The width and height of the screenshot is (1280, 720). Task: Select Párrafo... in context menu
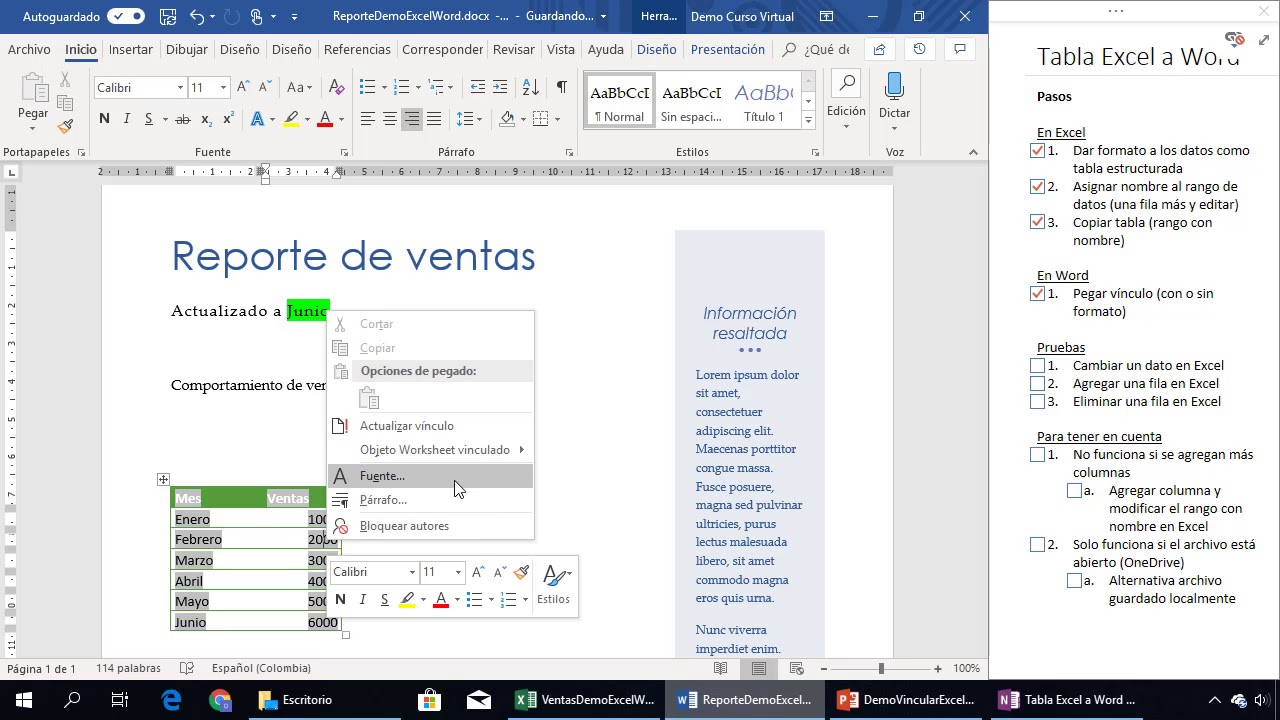click(x=432, y=500)
